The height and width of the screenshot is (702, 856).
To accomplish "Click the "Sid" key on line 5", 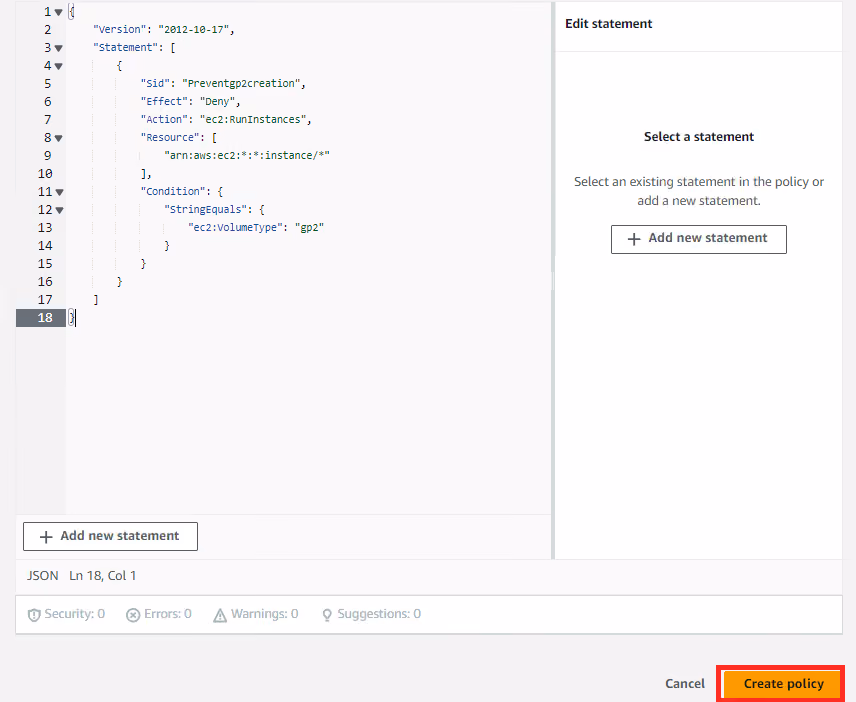I will tap(155, 84).
